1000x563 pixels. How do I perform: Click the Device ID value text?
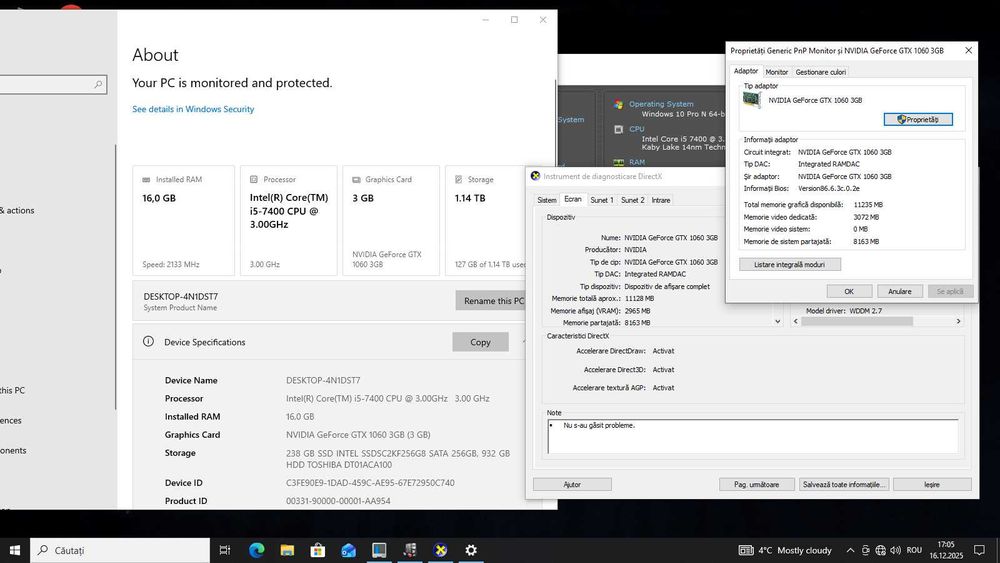coord(370,483)
